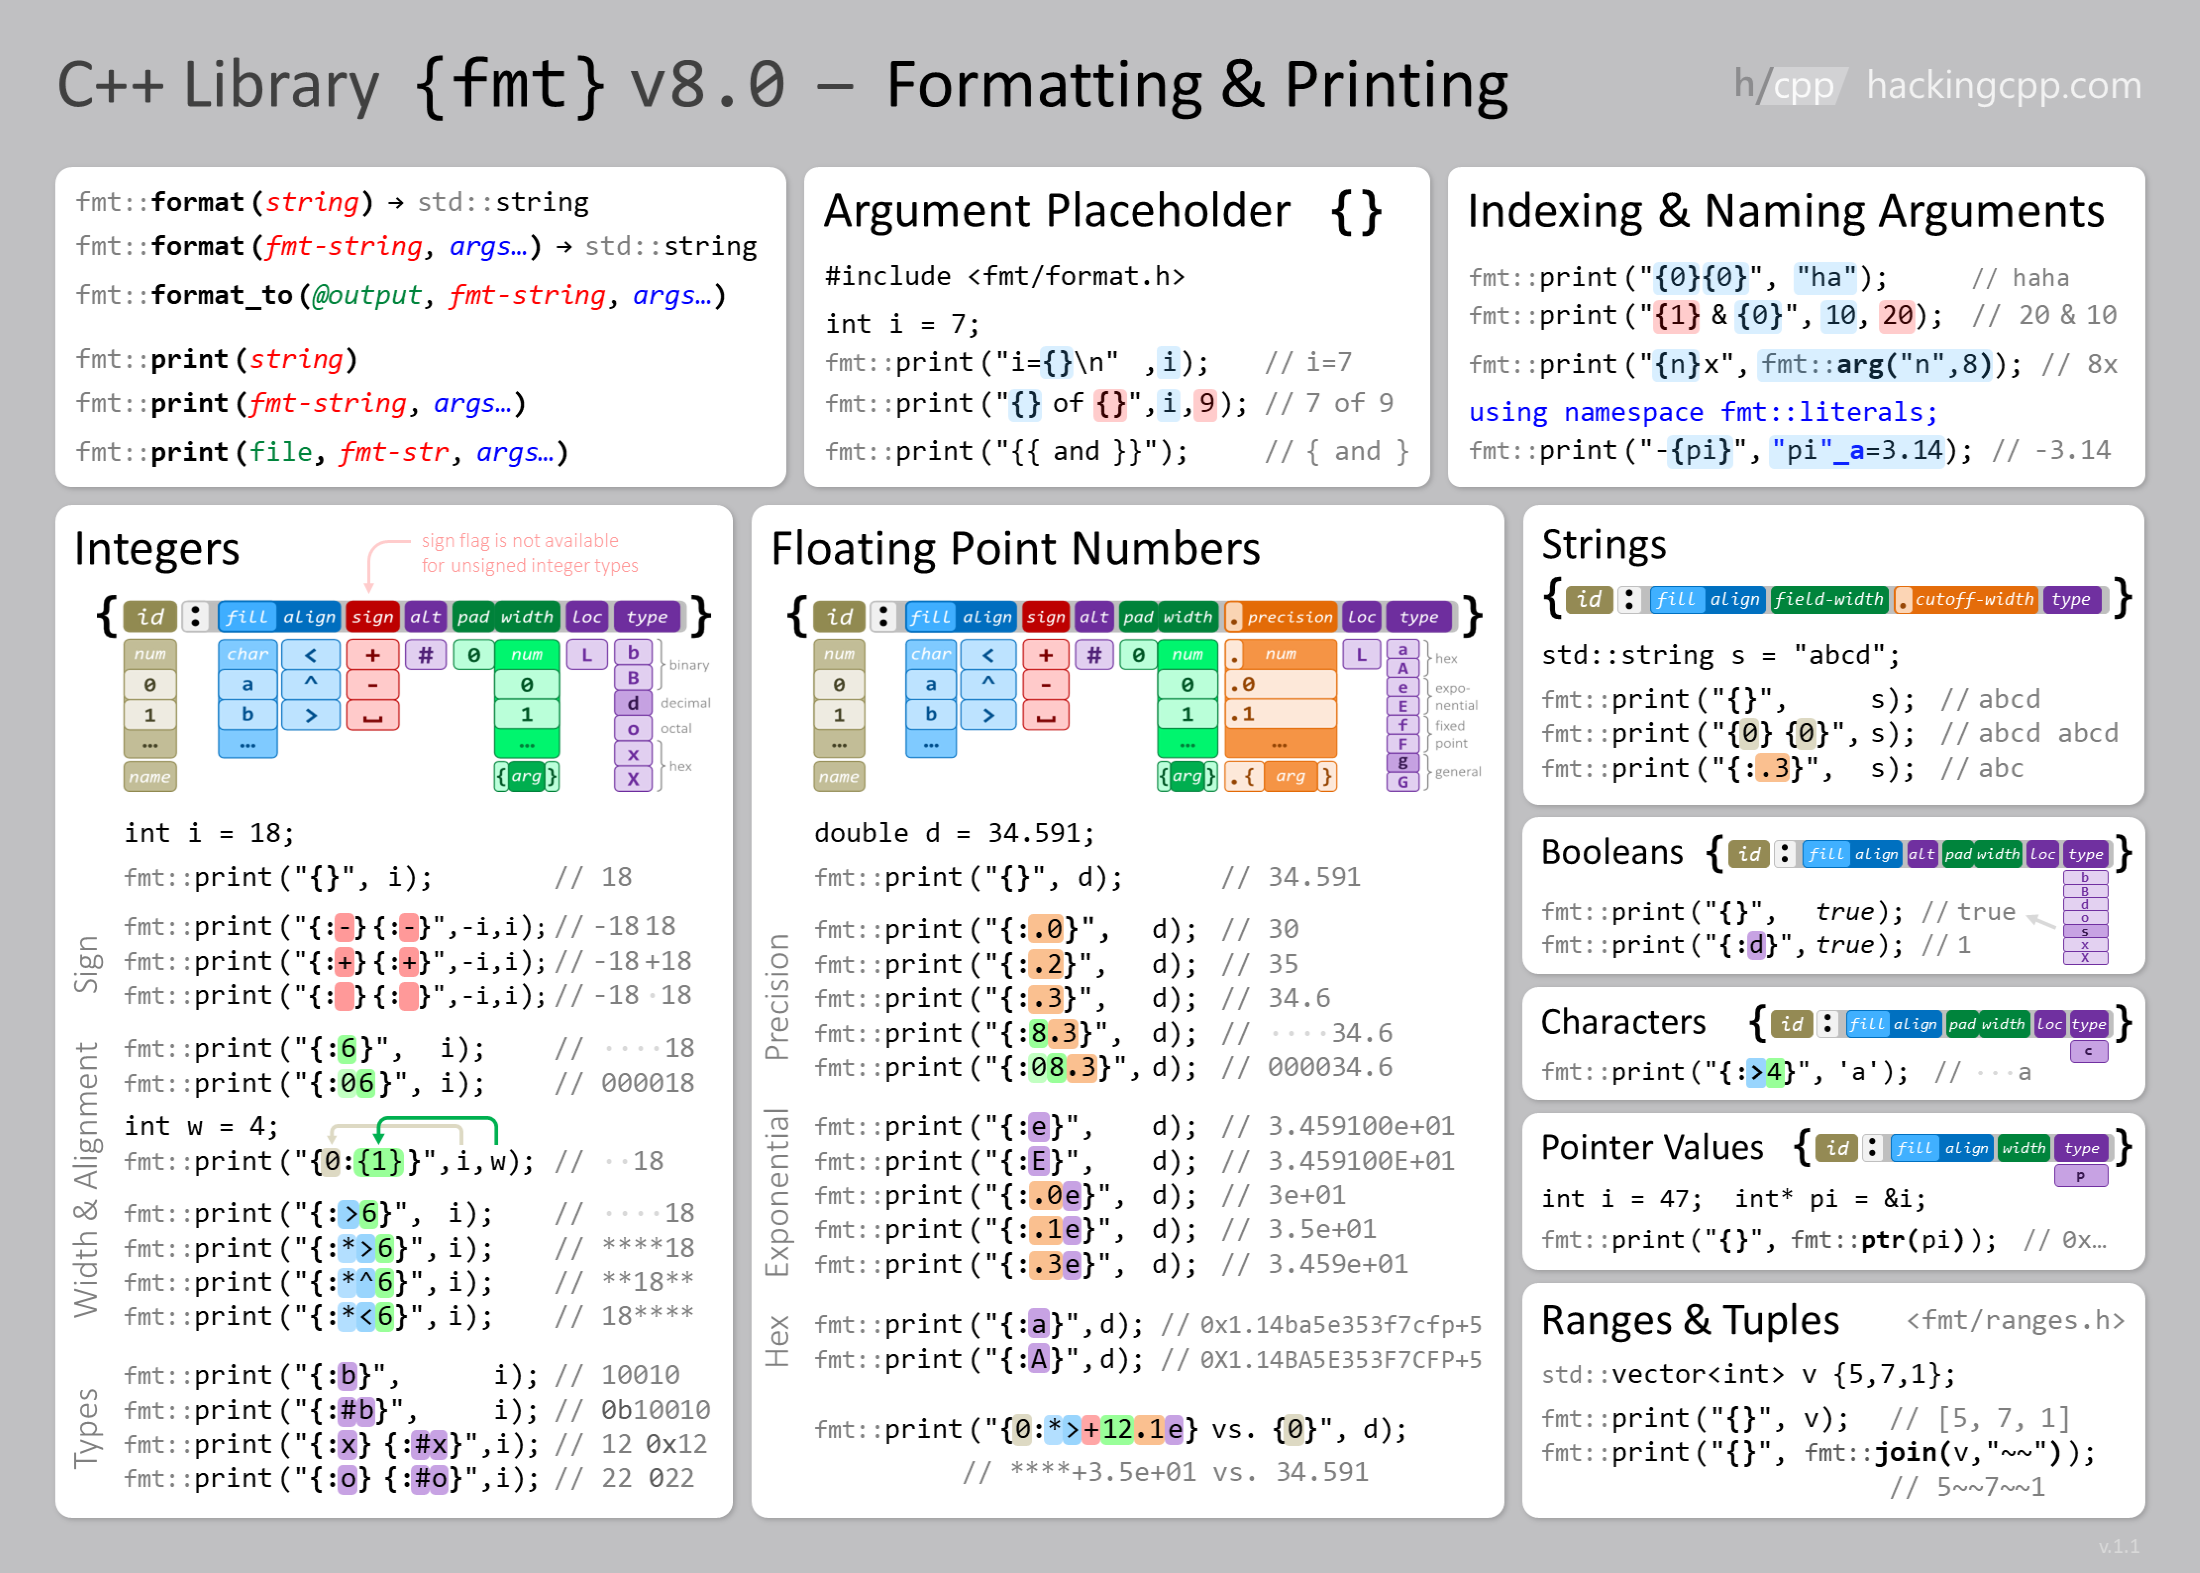The width and height of the screenshot is (2200, 1573).
Task: Click the purple lowercase x hex type box
Action: pos(633,753)
